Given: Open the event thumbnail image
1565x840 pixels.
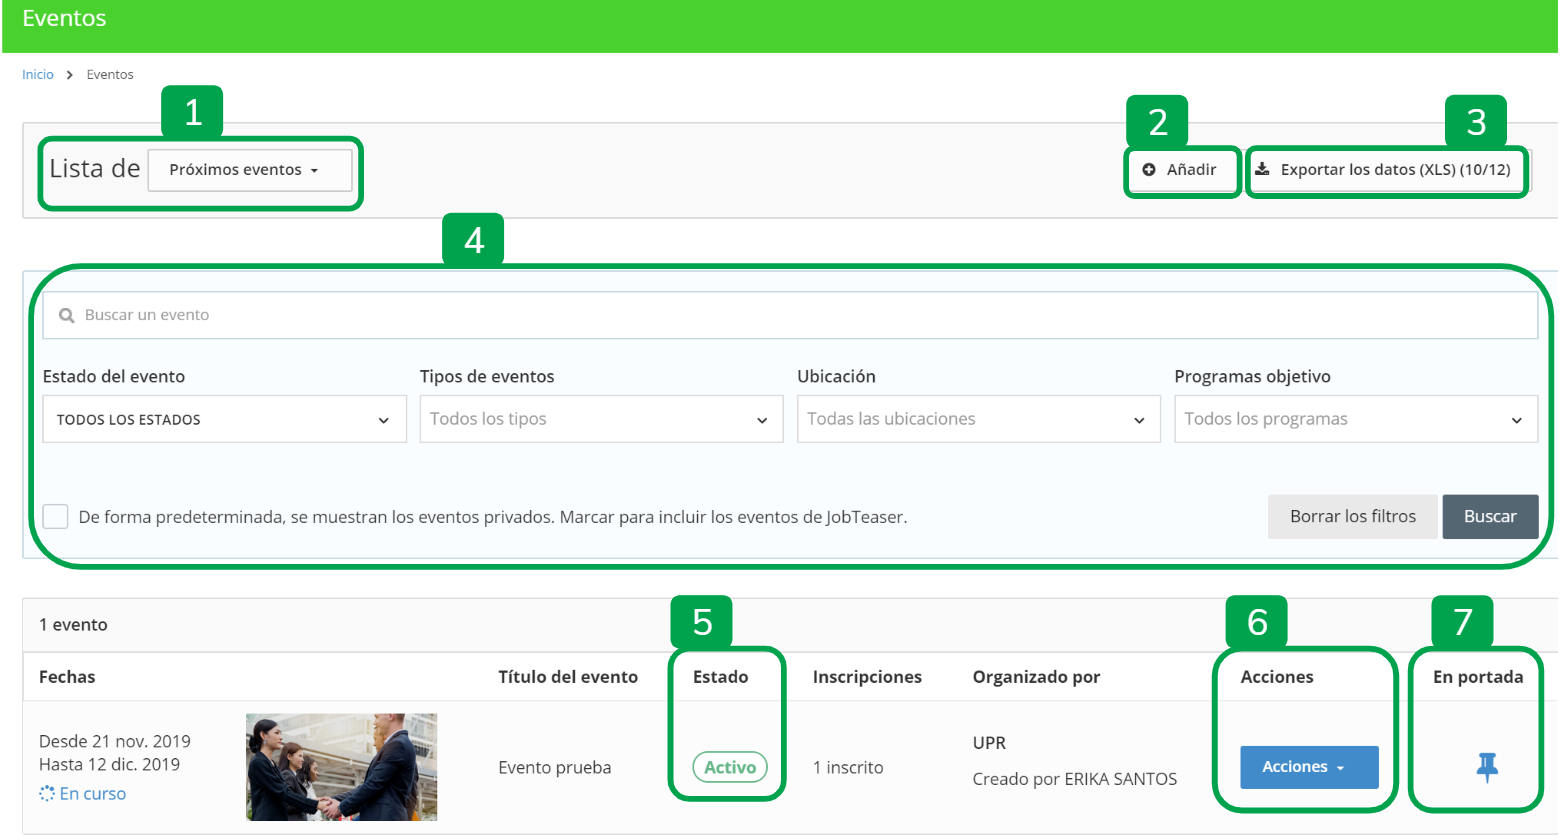Looking at the screenshot, I should pos(341,767).
